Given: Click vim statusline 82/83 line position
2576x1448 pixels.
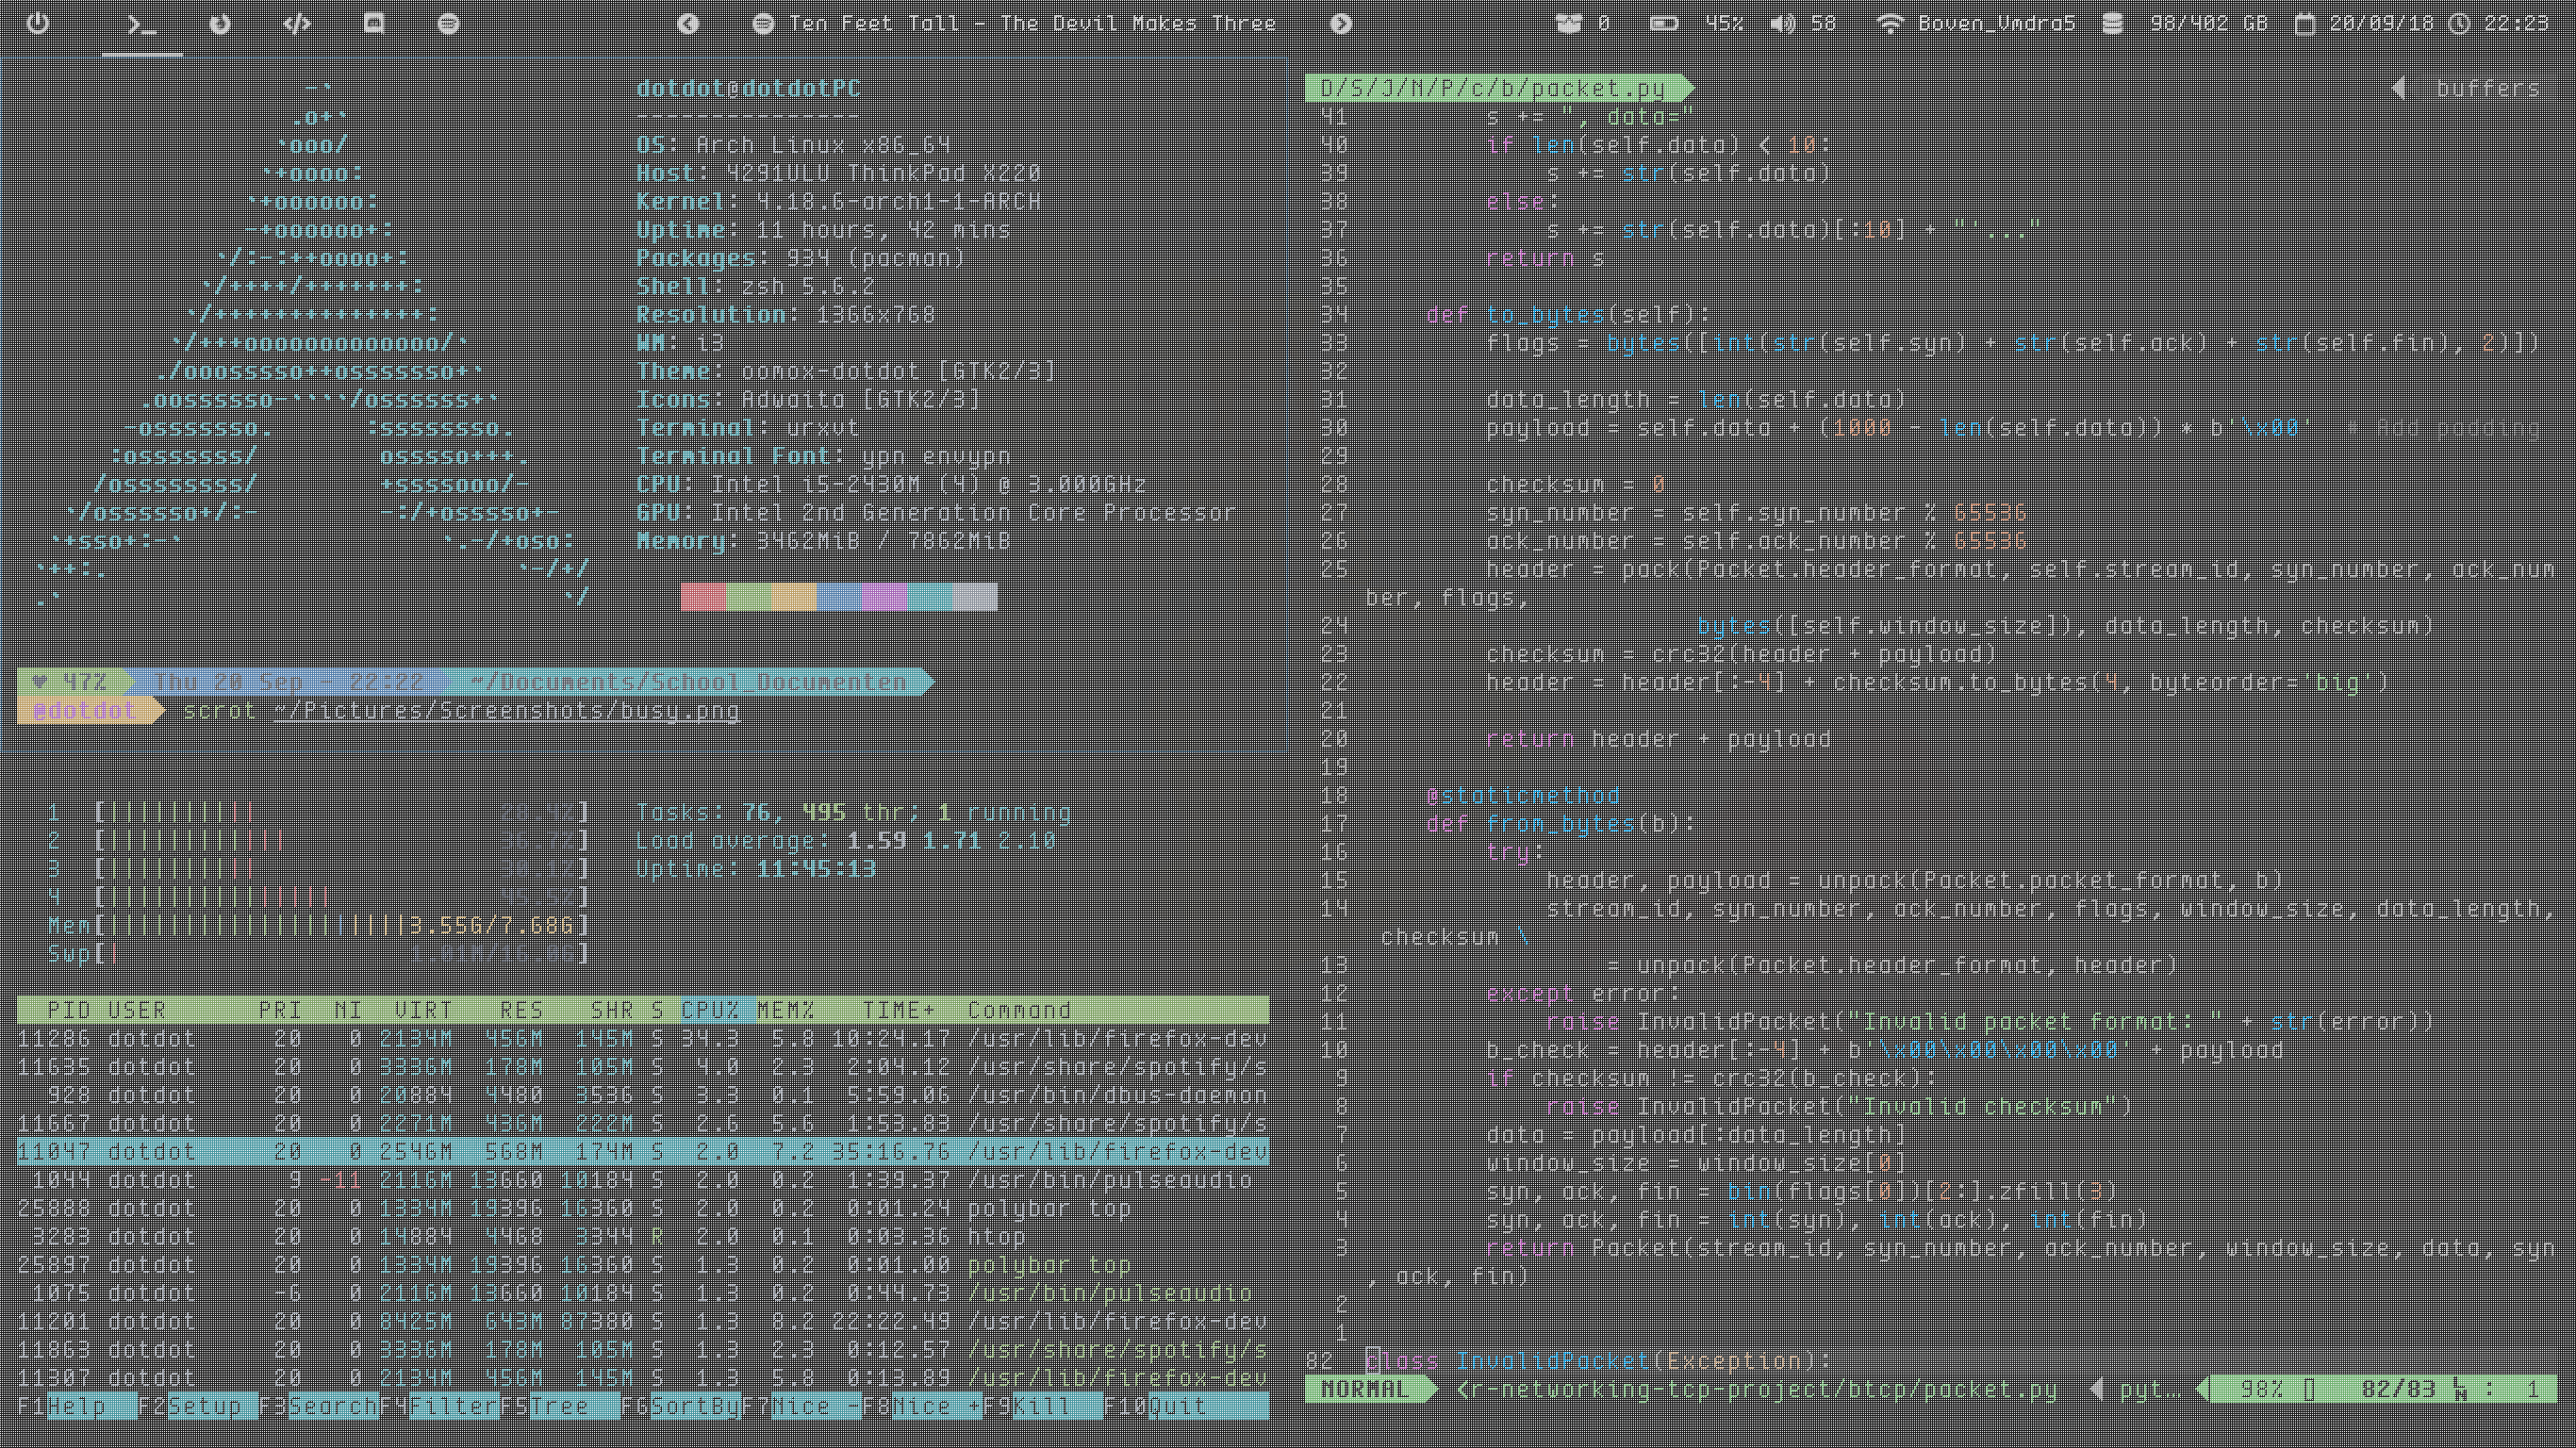Looking at the screenshot, I should 2398,1390.
